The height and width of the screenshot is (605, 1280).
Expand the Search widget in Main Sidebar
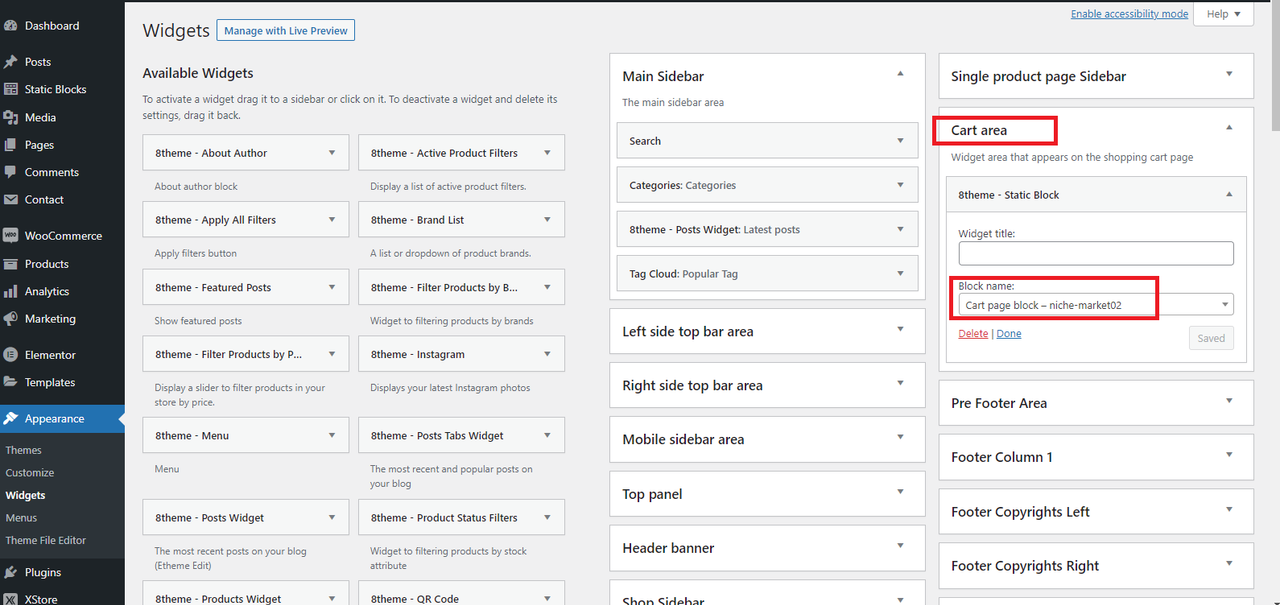pyautogui.click(x=900, y=141)
